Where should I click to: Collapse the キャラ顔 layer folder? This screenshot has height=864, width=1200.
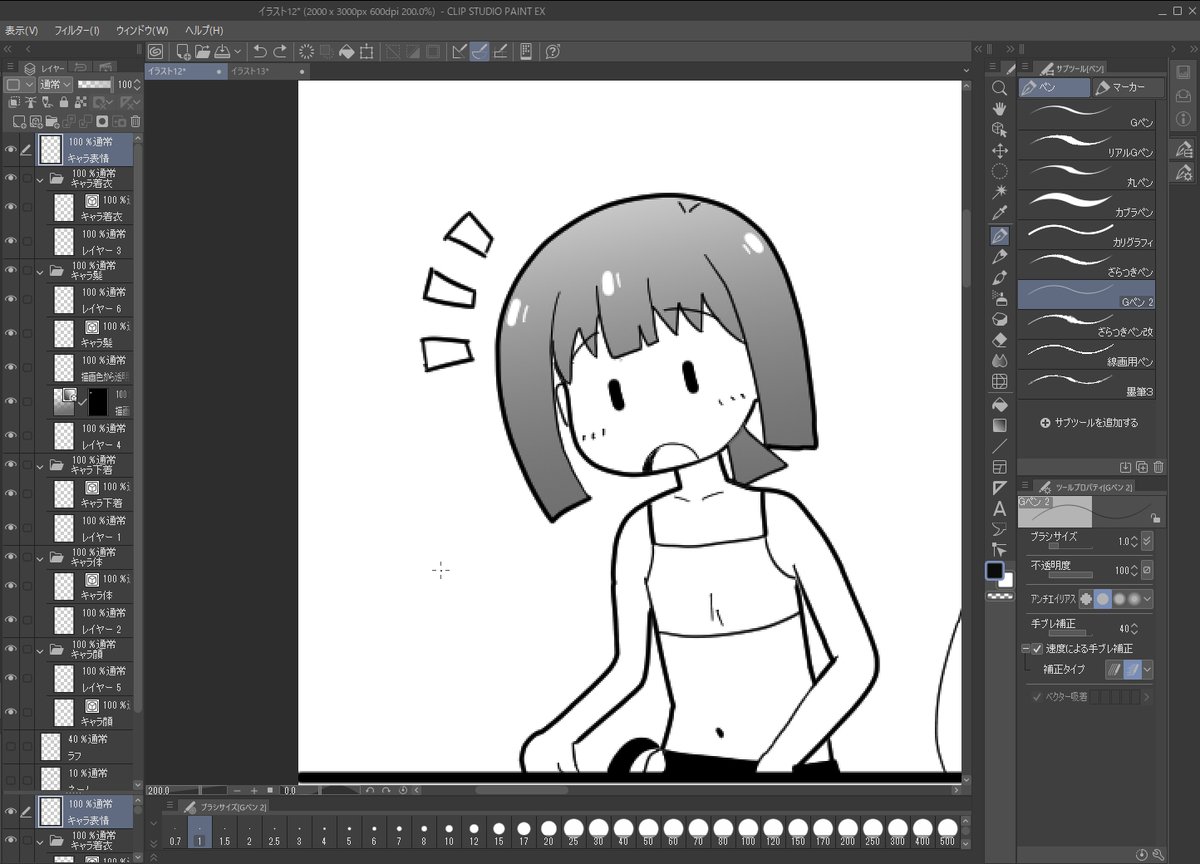coord(40,651)
